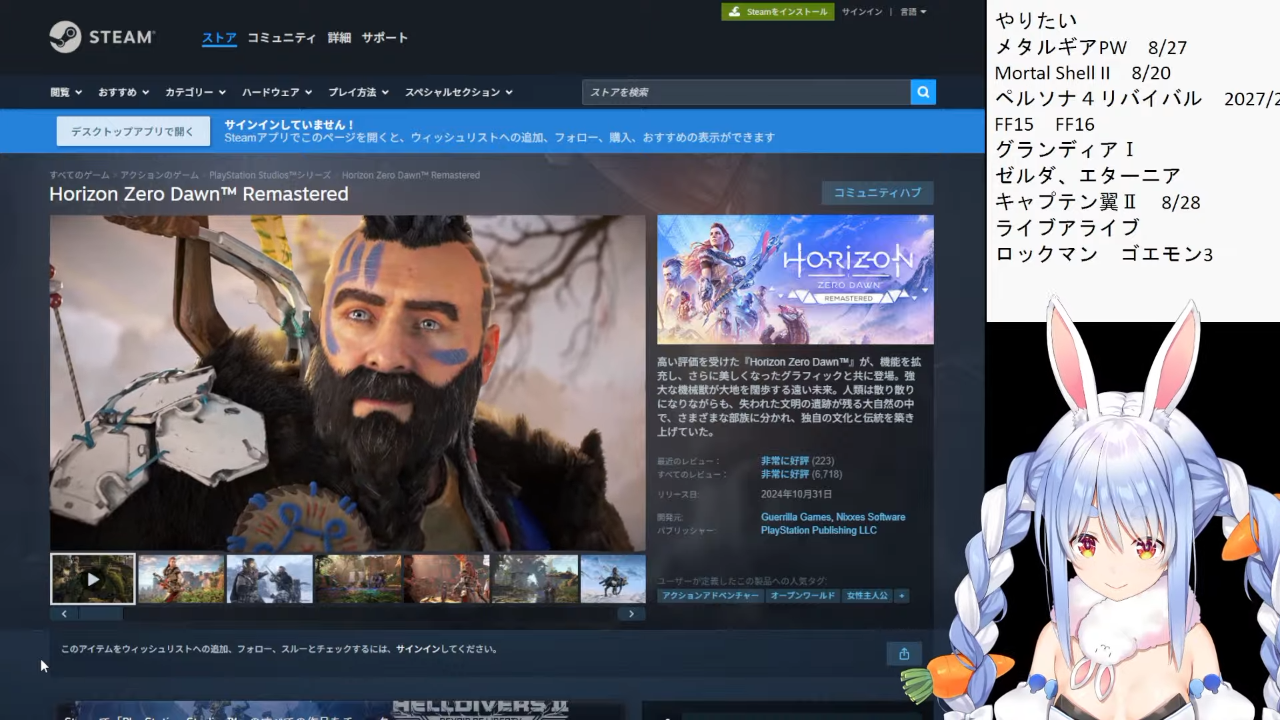
Task: Expand the ハードウェア dropdown
Action: (x=277, y=92)
